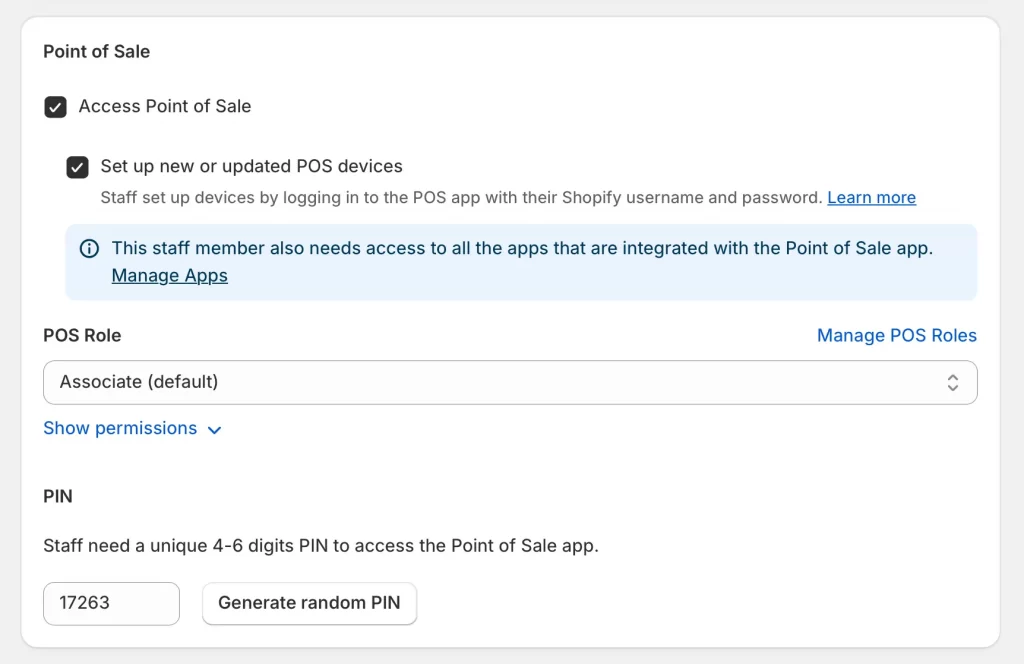Click the info icon in the blue banner

click(89, 249)
